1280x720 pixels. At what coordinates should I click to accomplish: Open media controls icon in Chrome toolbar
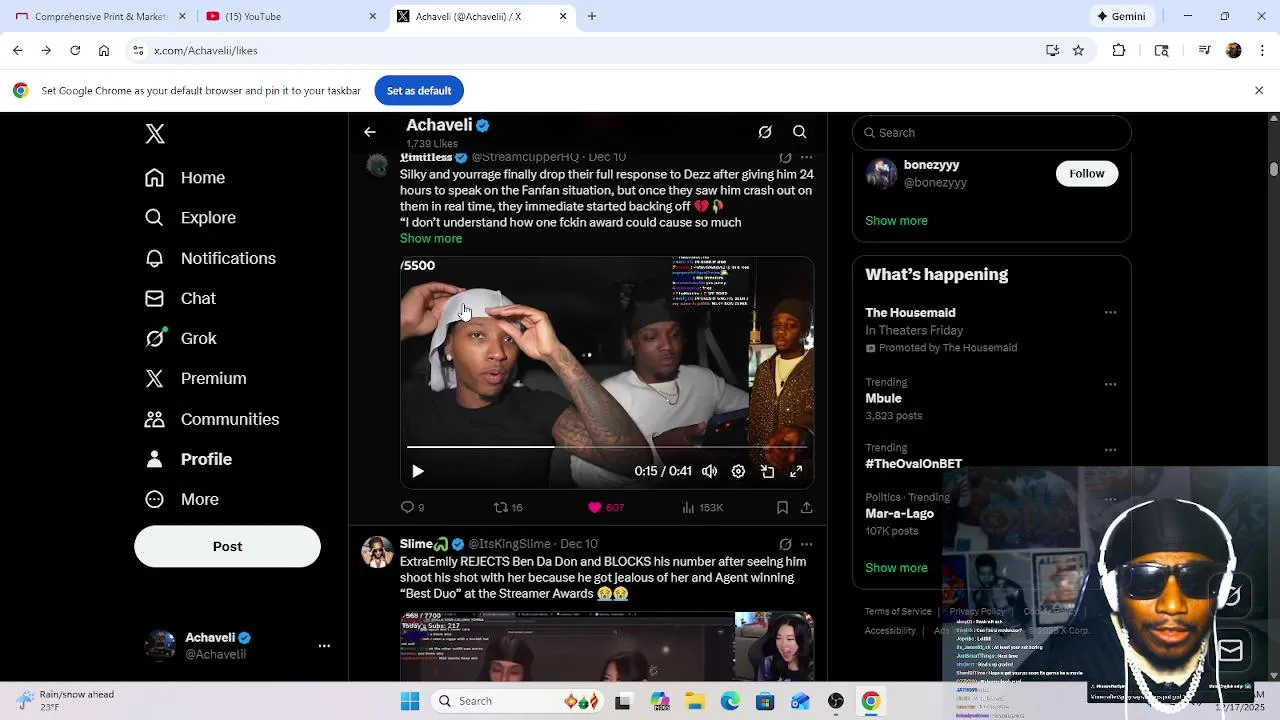[x=1205, y=50]
